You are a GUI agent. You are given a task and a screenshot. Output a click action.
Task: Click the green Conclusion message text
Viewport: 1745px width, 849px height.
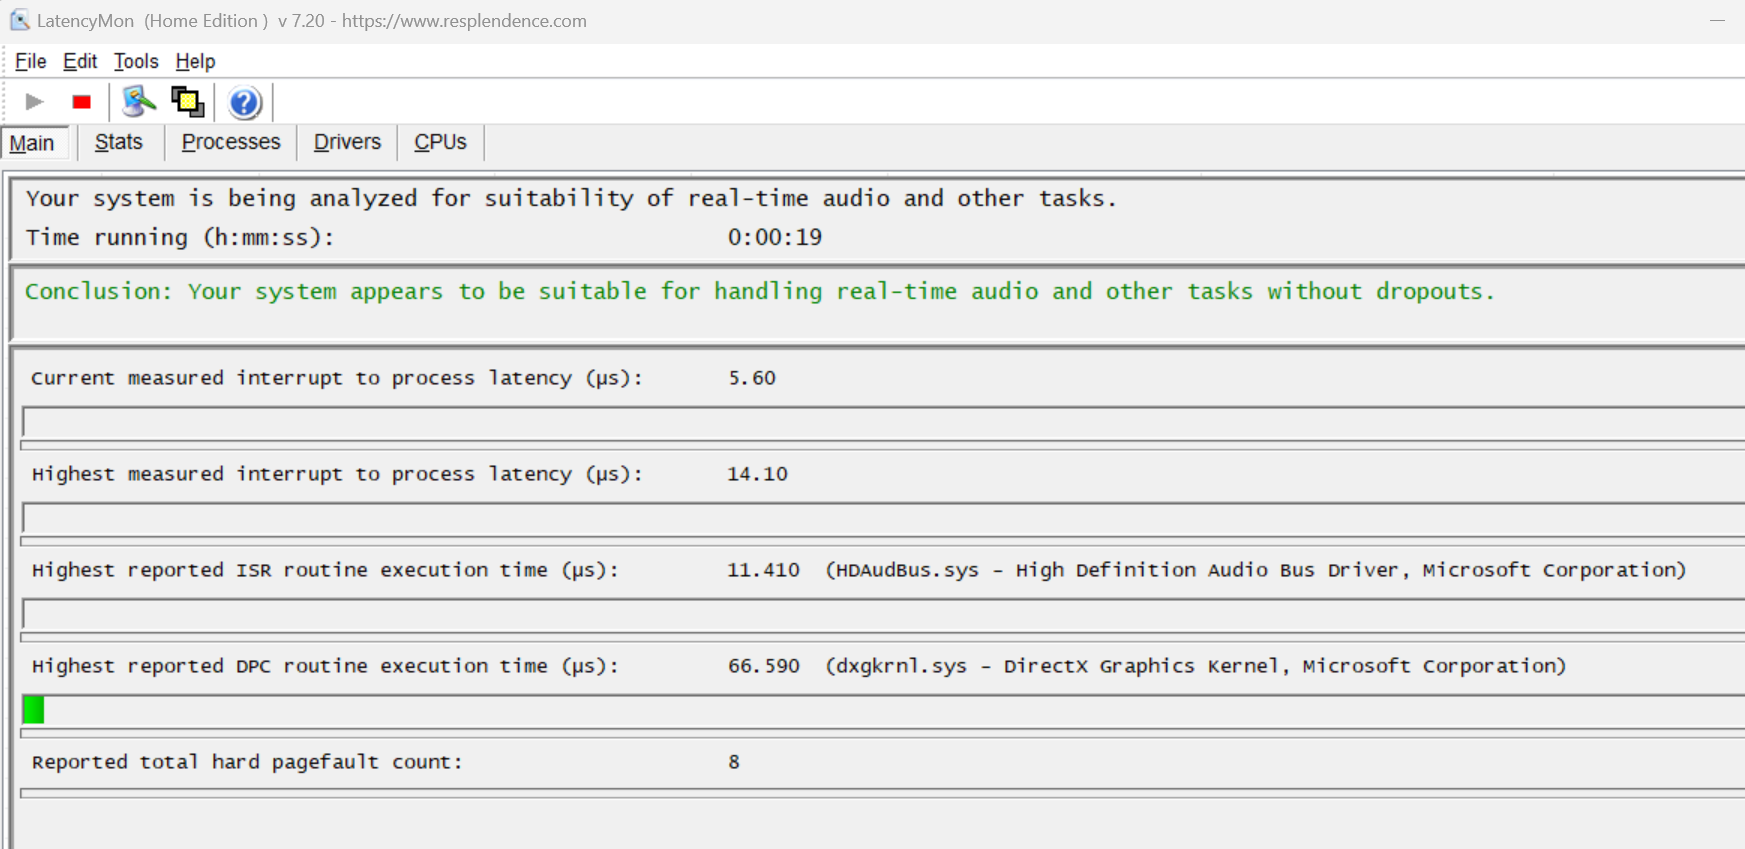point(760,291)
